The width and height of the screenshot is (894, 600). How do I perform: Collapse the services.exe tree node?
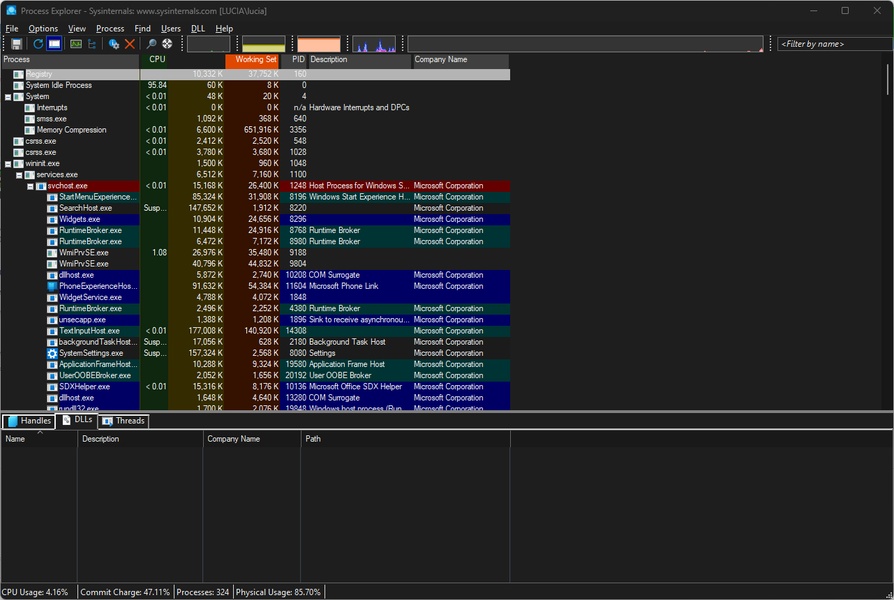(20, 175)
